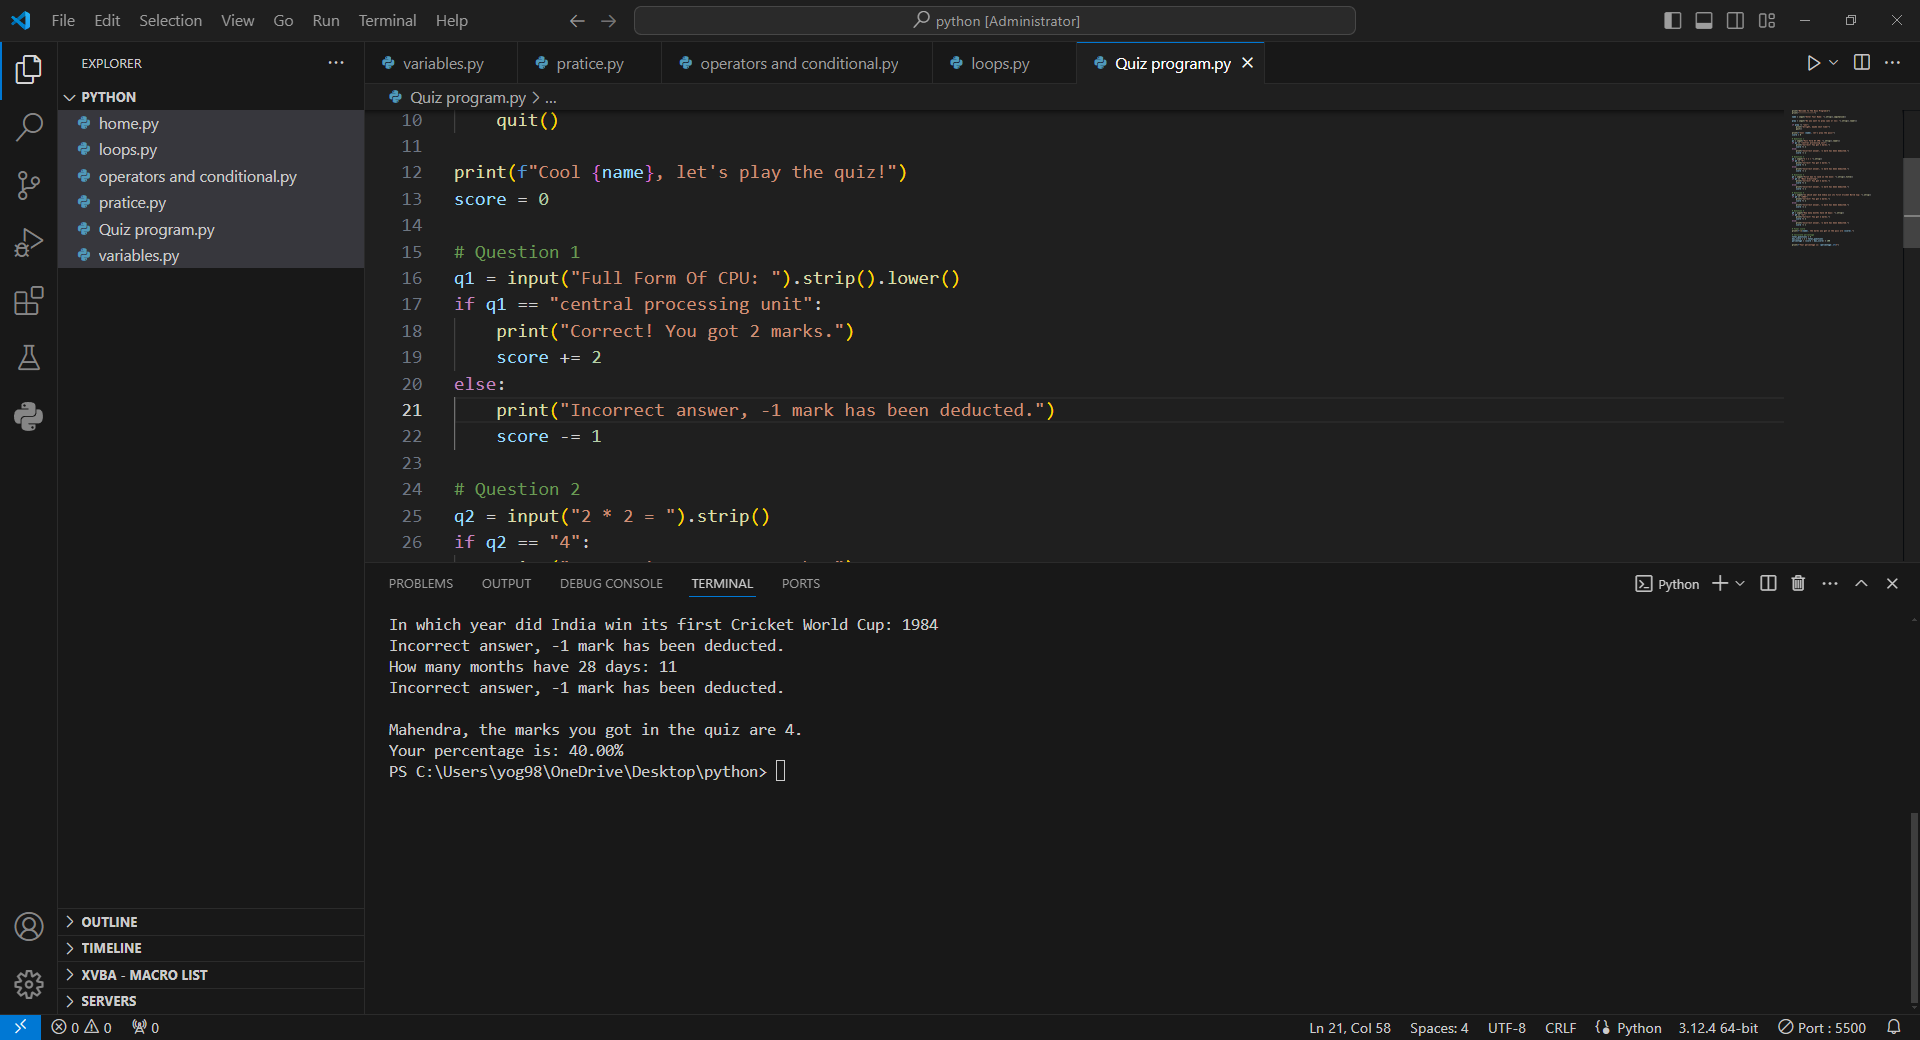1920x1040 pixels.
Task: Expand the XVBA - MACRO LIST section
Action: 211,975
